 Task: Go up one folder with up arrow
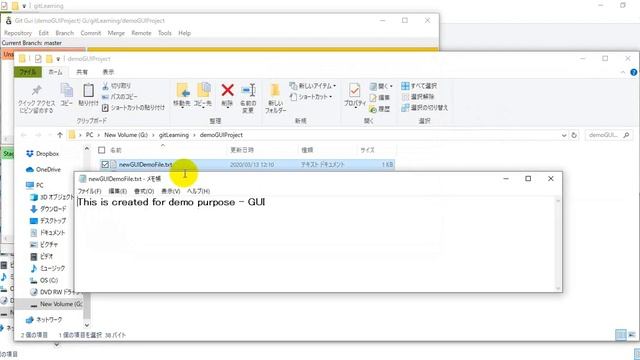click(60, 135)
